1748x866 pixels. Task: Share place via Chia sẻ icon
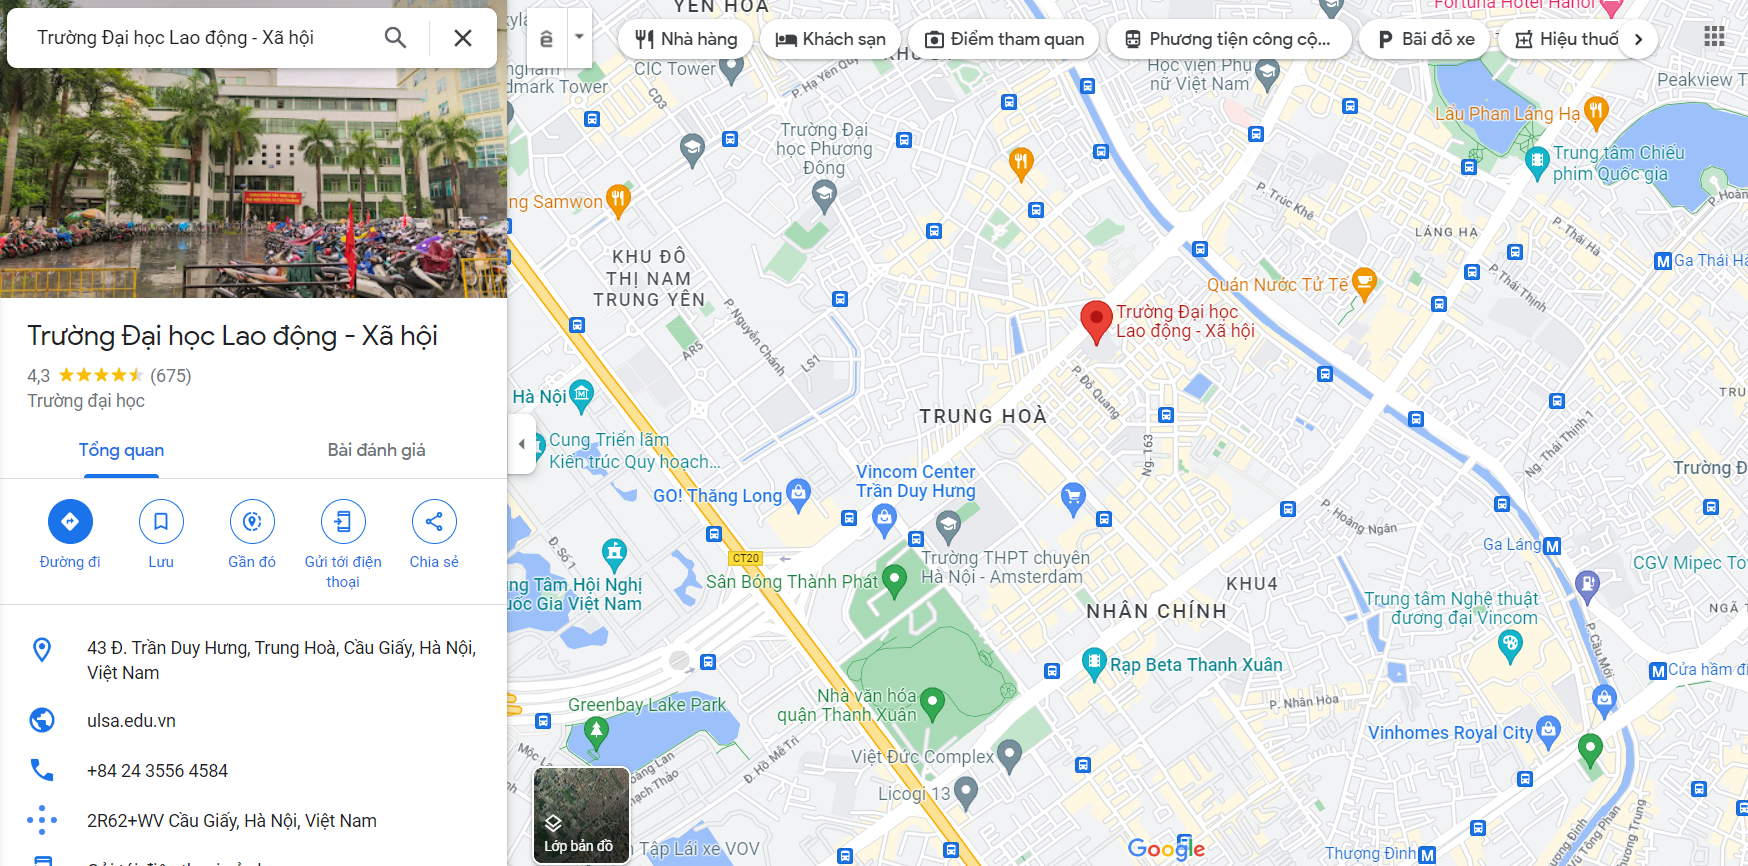pyautogui.click(x=434, y=521)
